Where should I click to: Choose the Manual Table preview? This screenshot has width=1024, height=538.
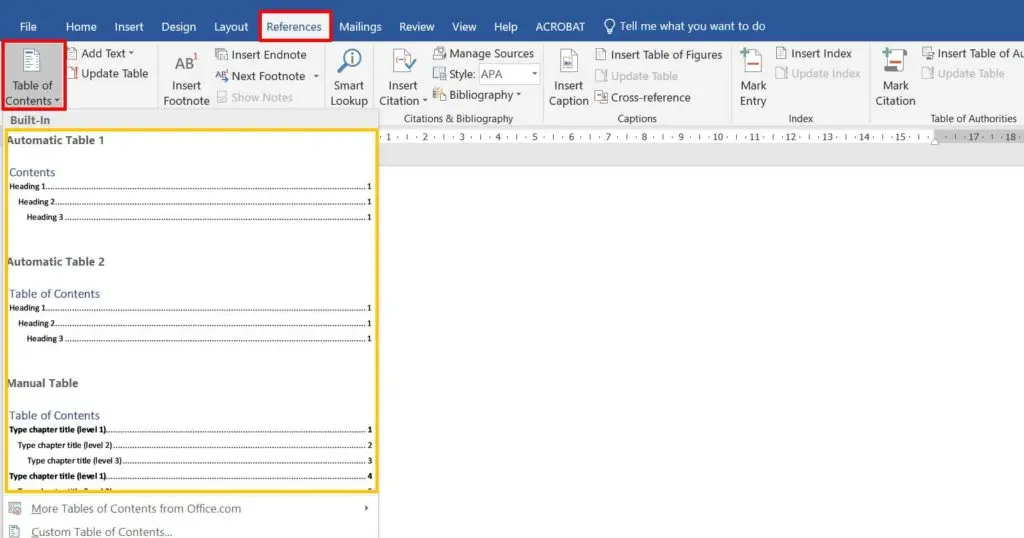(191, 432)
